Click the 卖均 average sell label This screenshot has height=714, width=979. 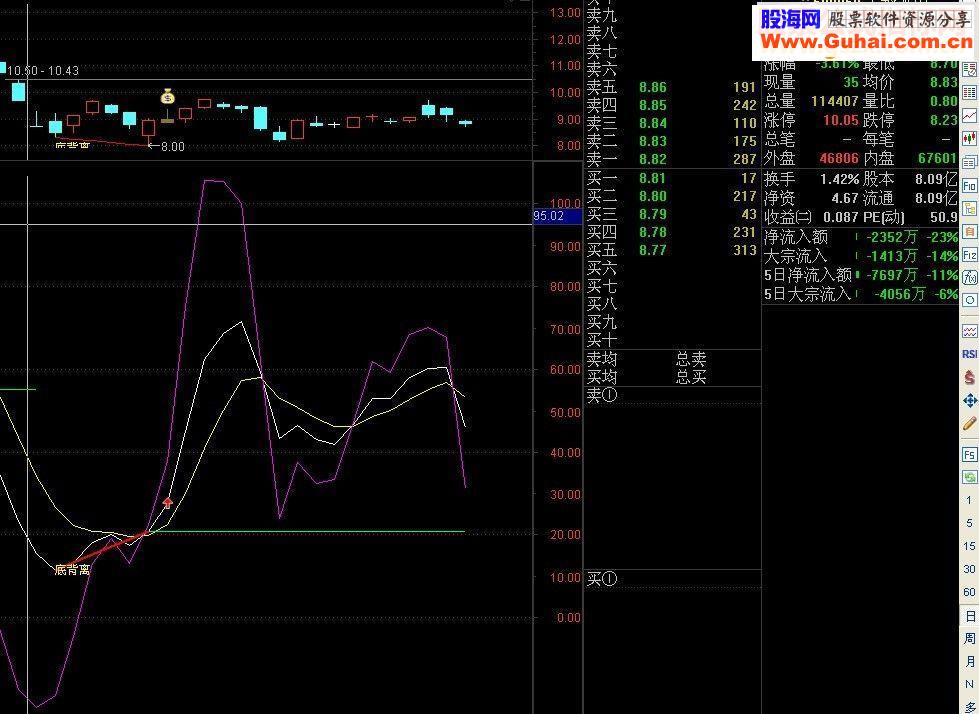[x=602, y=359]
